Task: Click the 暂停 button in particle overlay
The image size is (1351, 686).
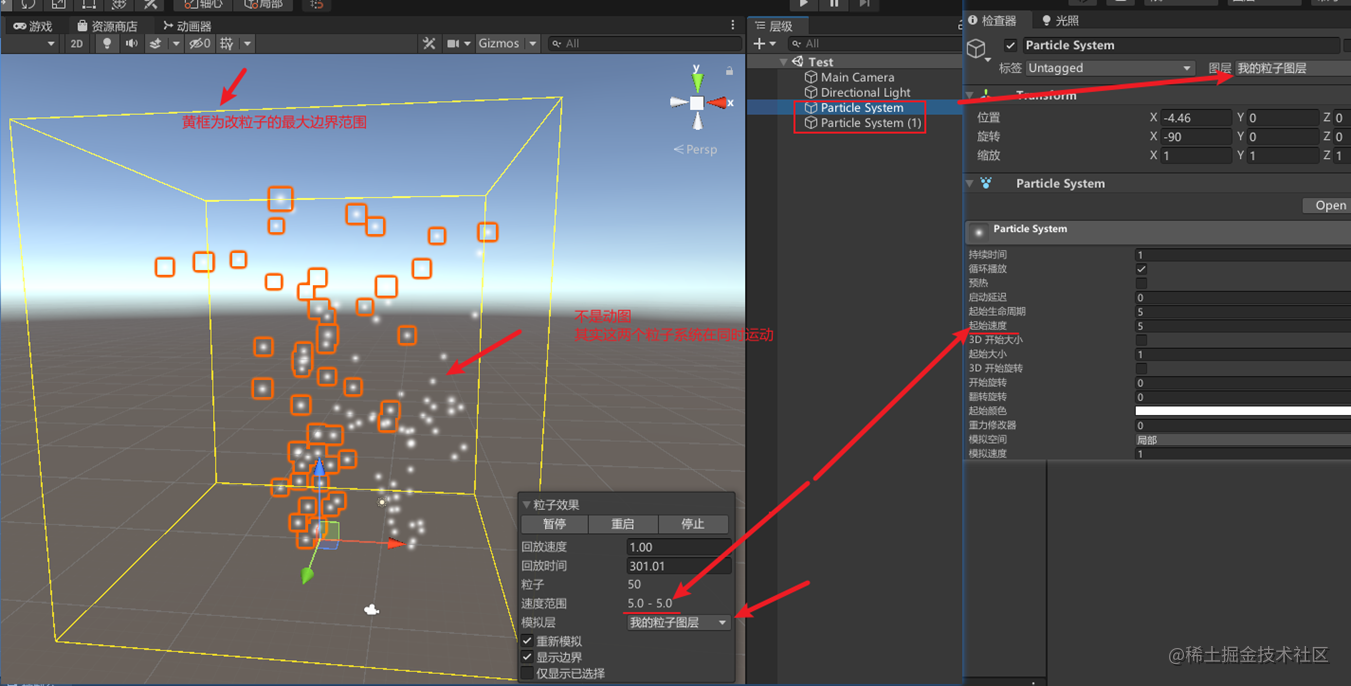Action: [x=554, y=524]
